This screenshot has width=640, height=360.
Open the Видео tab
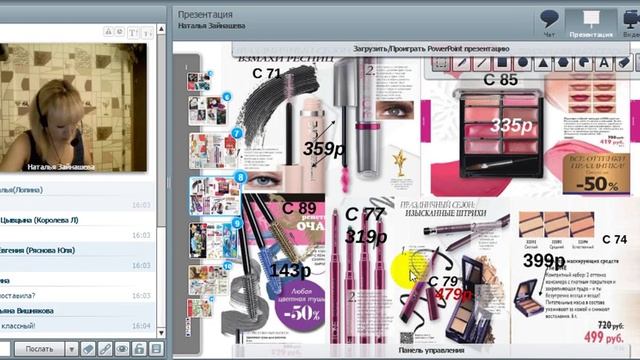click(631, 24)
